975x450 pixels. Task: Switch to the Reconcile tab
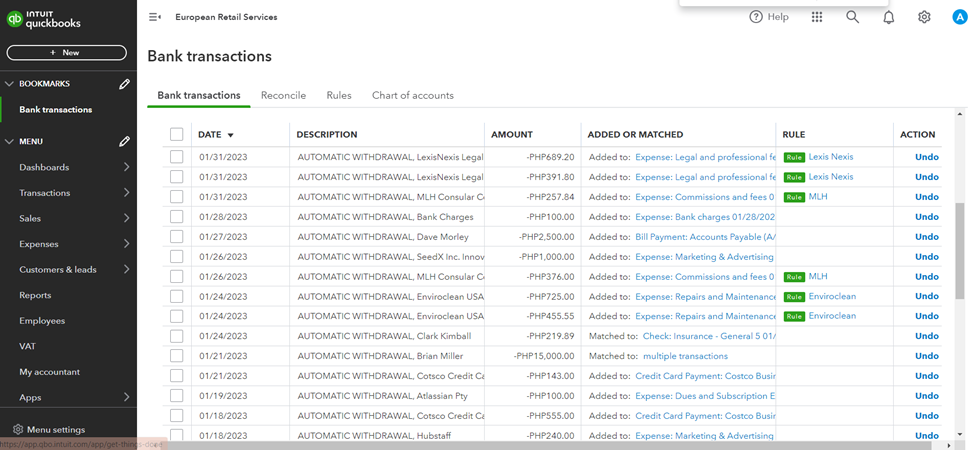[x=283, y=95]
